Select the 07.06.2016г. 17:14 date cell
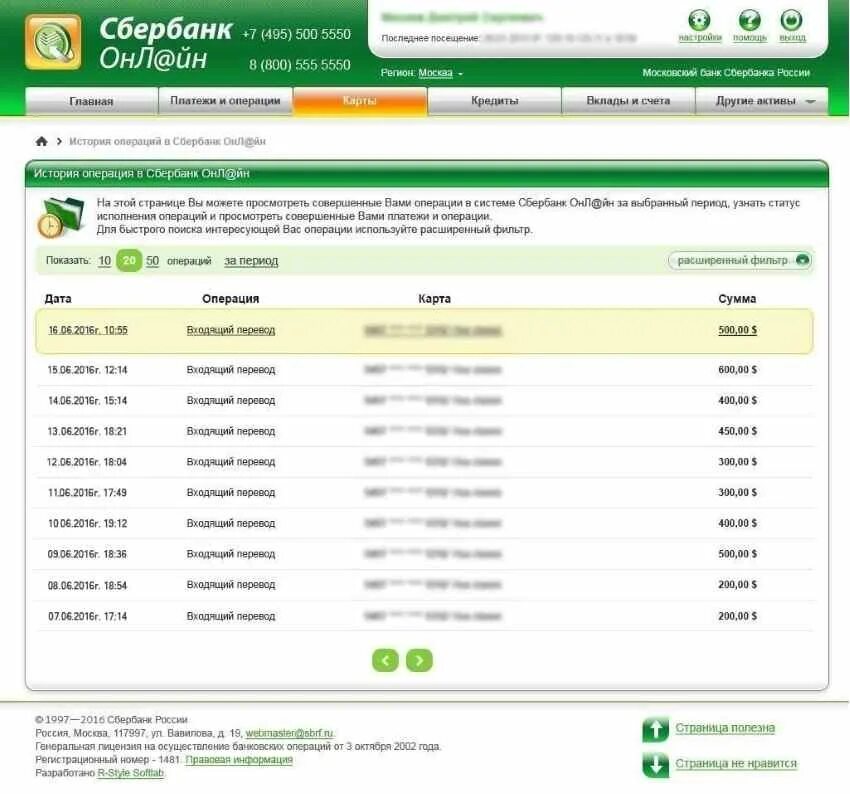Viewport: 850px width, 794px height. click(87, 616)
